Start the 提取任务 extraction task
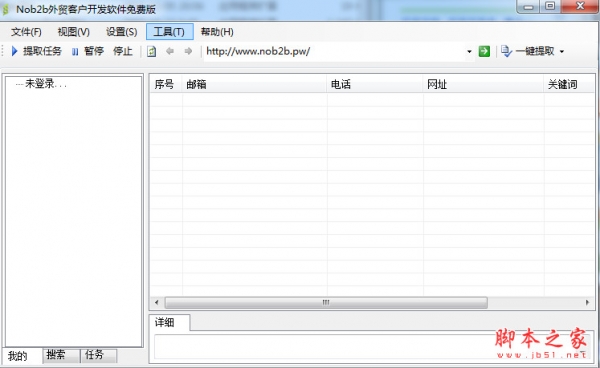The height and width of the screenshot is (368, 600). [37, 51]
